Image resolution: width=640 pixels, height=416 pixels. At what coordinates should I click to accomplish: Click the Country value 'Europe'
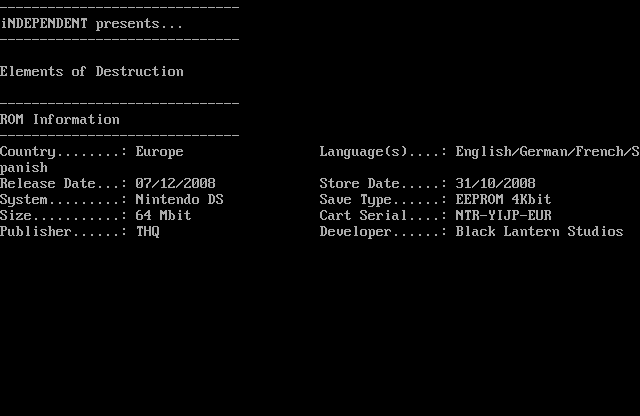click(x=159, y=152)
